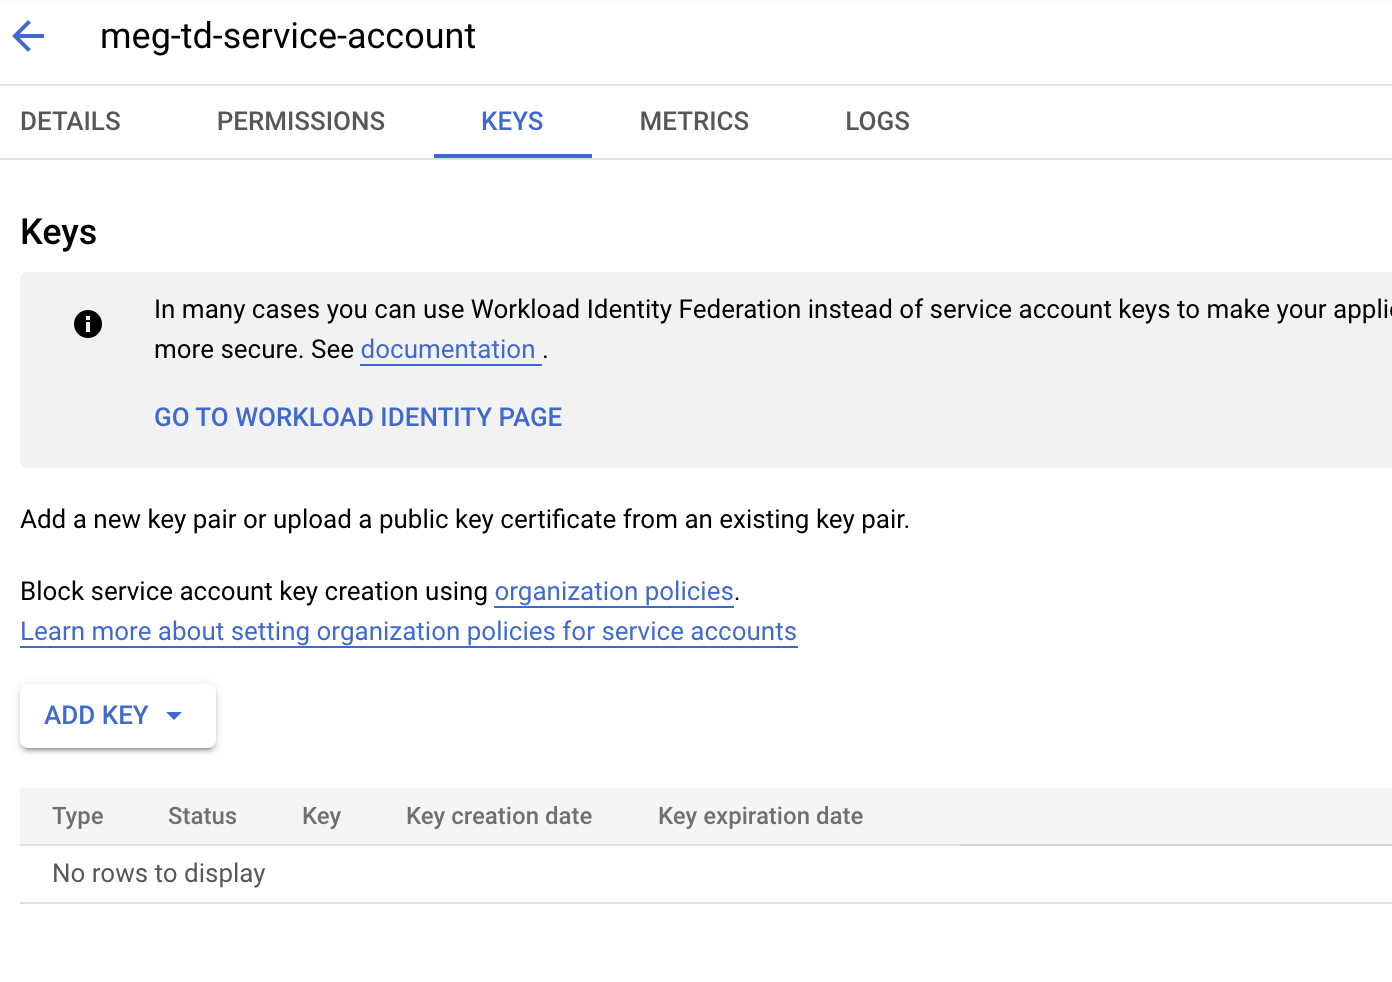The height and width of the screenshot is (982, 1392).
Task: Click the meg-td-service-account page title
Action: click(288, 37)
